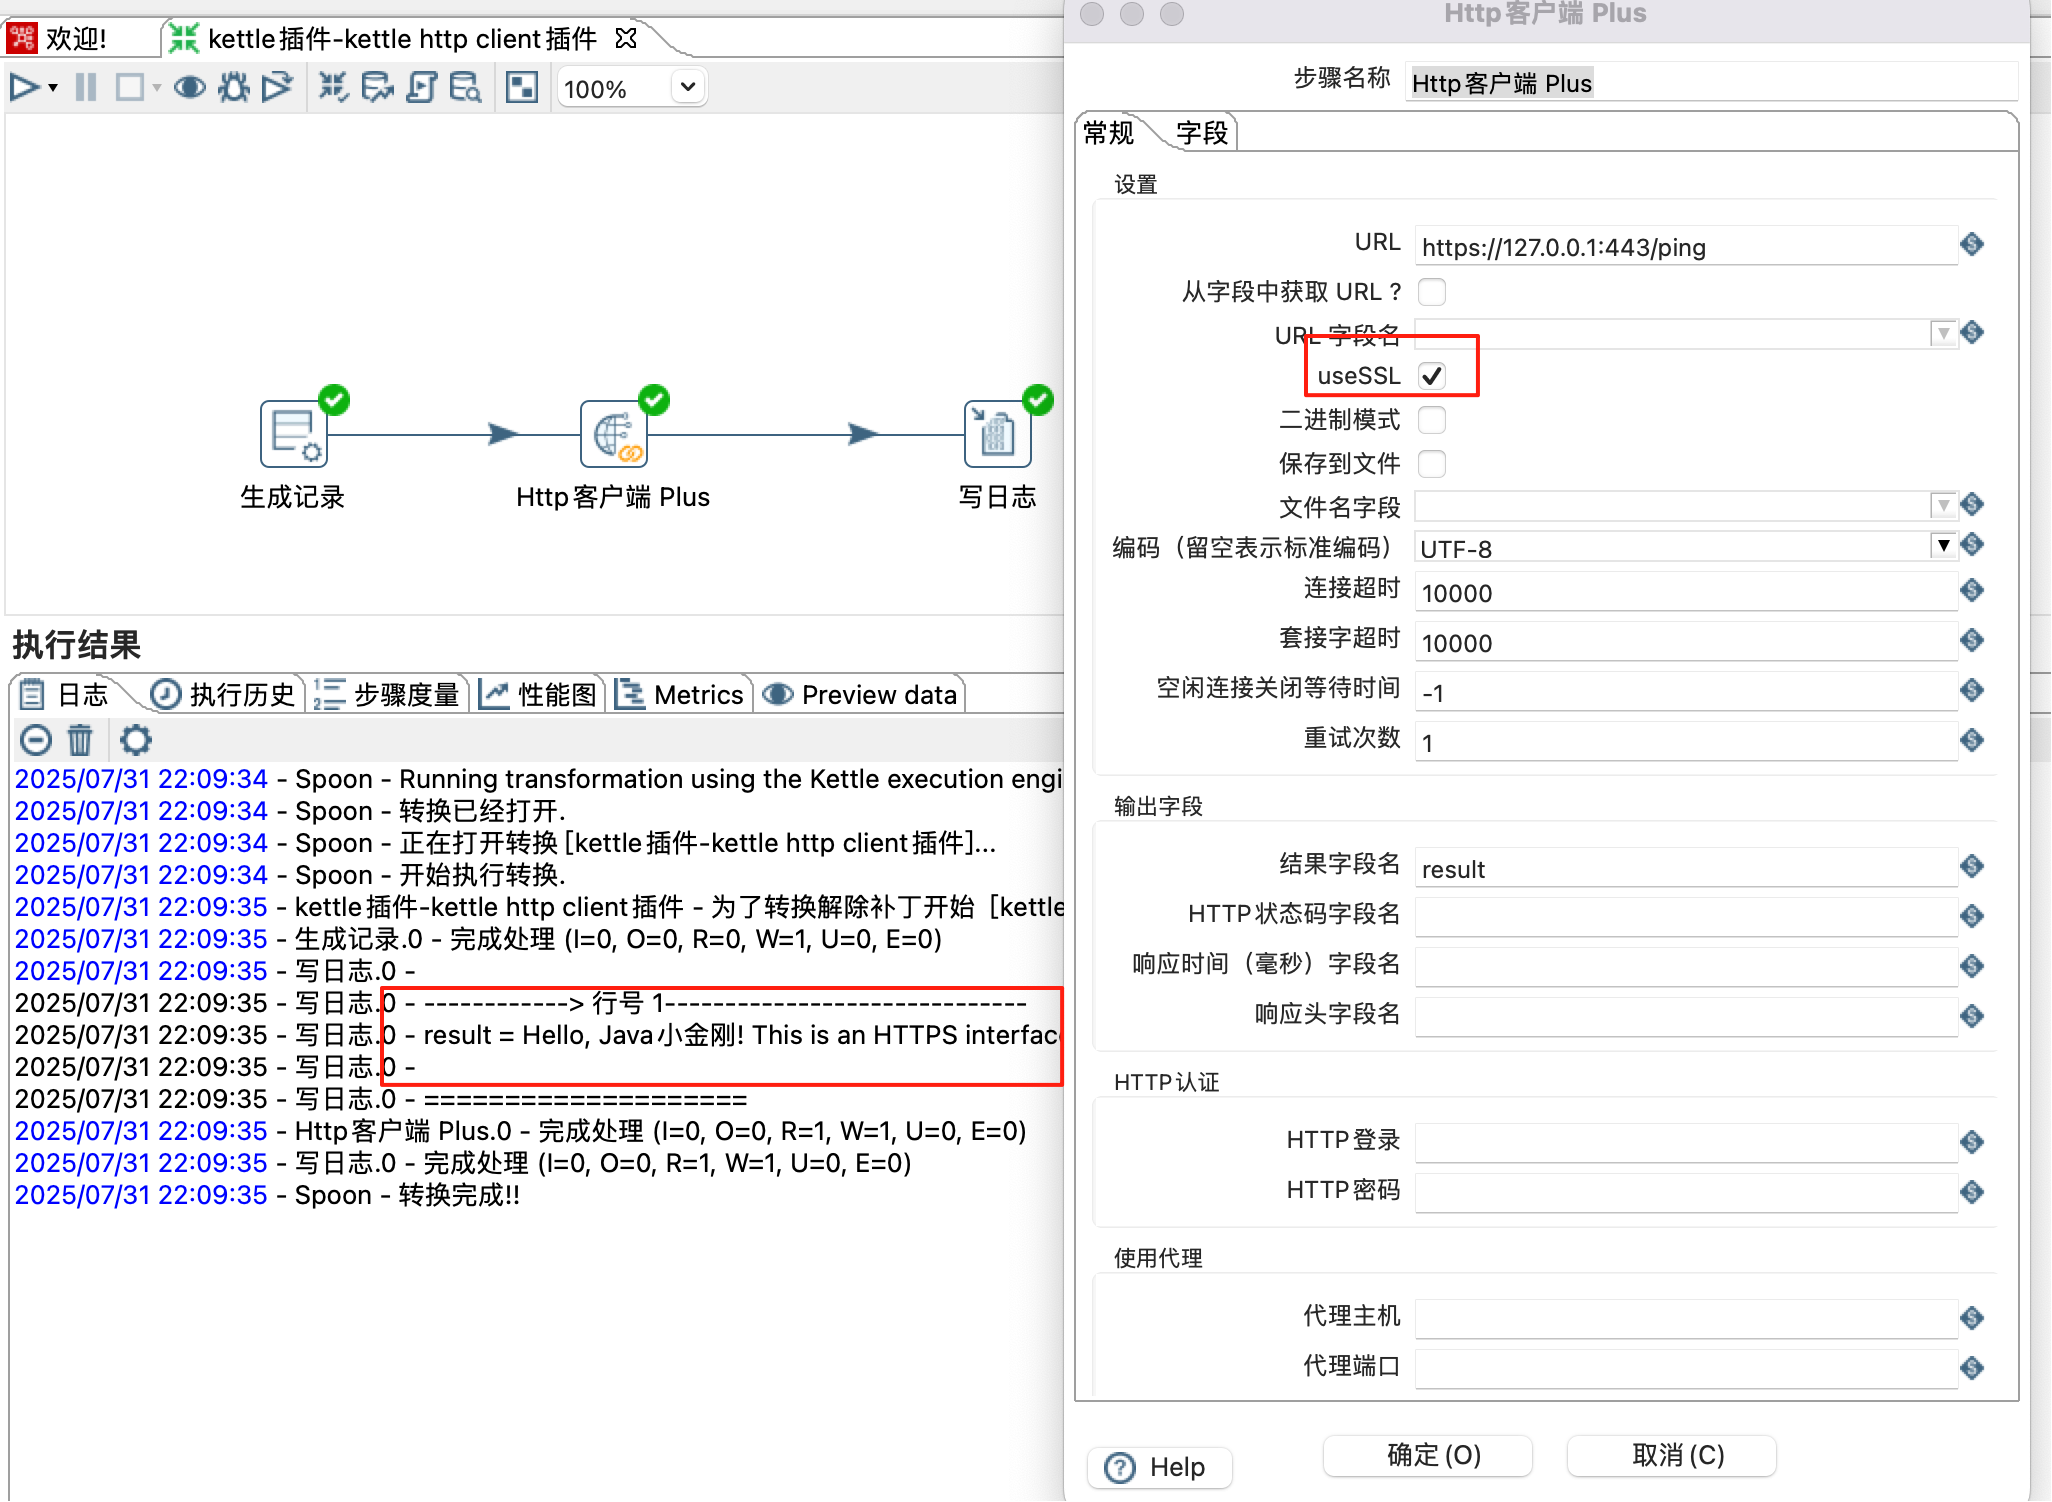Viewport: 2052px width, 1502px height.
Task: Click the 生成记录 step icon
Action: (293, 434)
